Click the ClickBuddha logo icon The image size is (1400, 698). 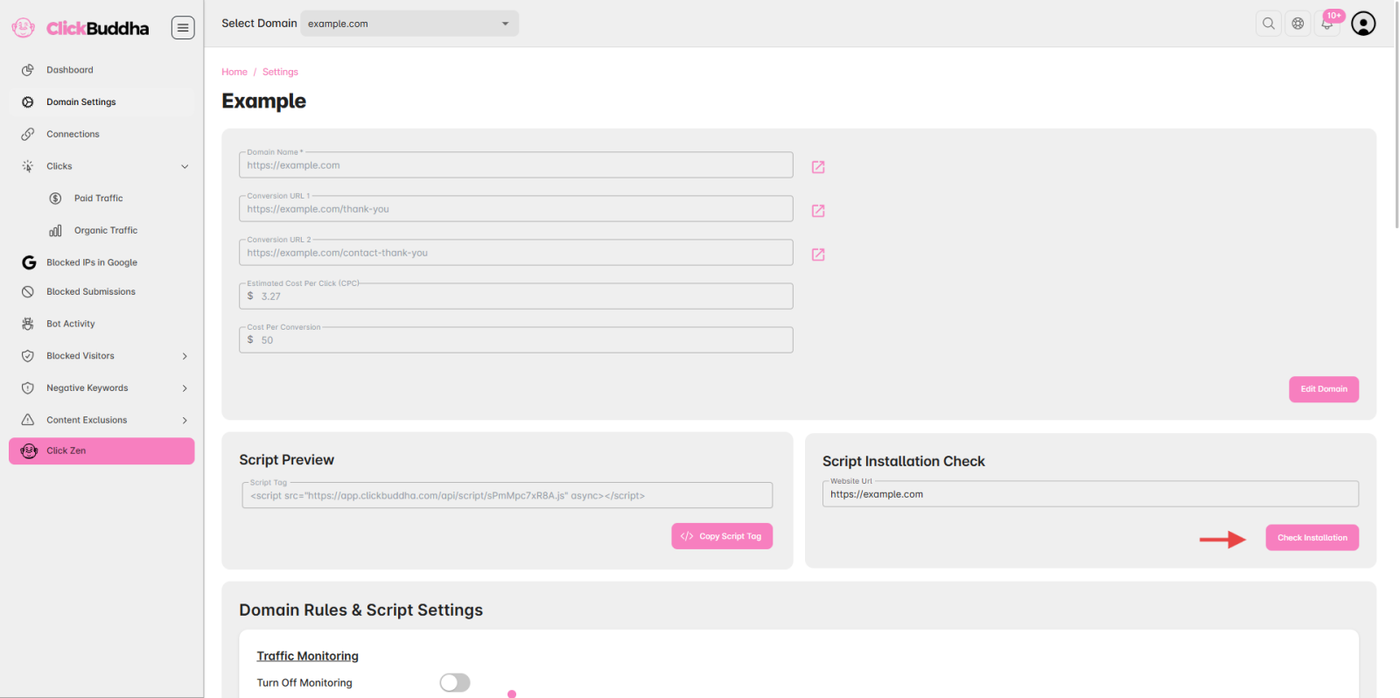(x=23, y=28)
